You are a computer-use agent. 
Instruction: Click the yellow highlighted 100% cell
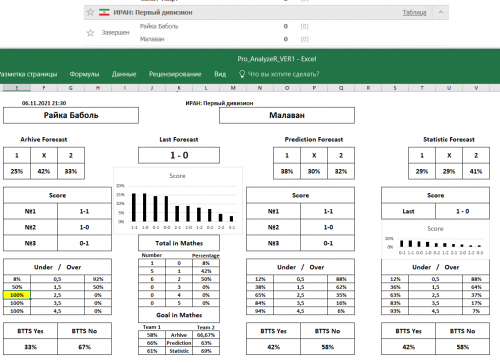pyautogui.click(x=17, y=295)
